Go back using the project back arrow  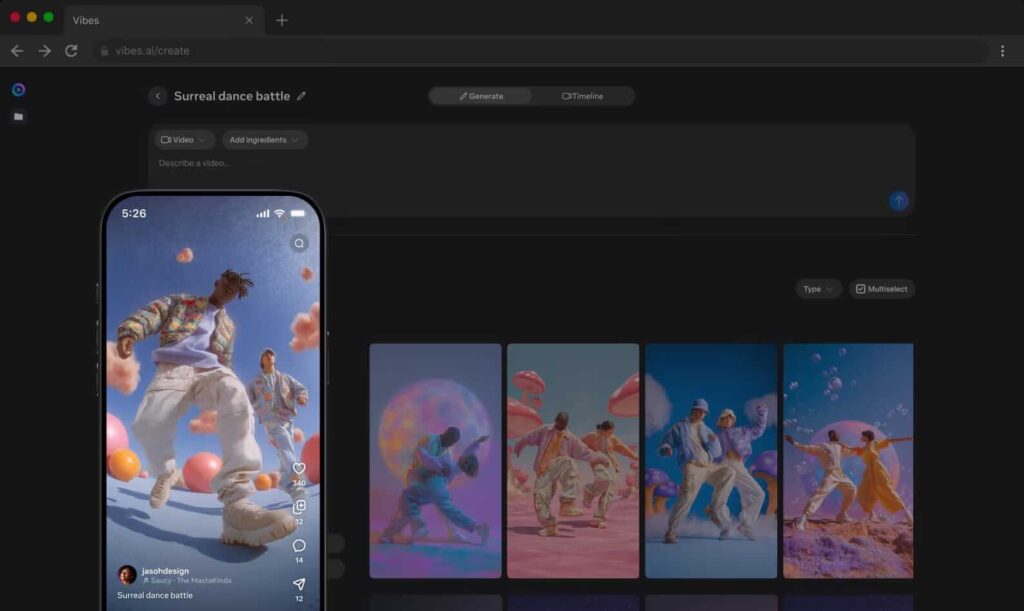(157, 95)
